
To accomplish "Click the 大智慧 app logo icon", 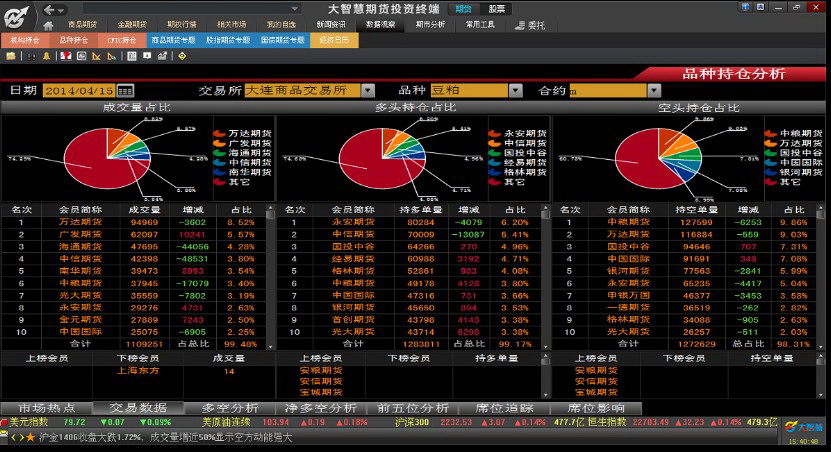I will tap(16, 17).
